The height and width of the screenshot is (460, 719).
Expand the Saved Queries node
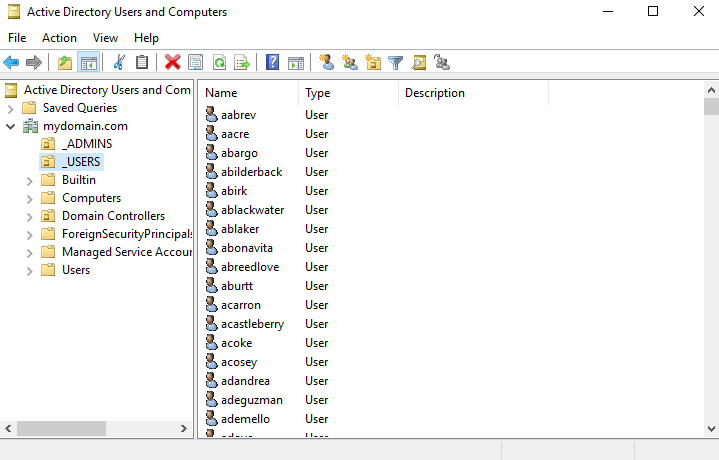11,109
